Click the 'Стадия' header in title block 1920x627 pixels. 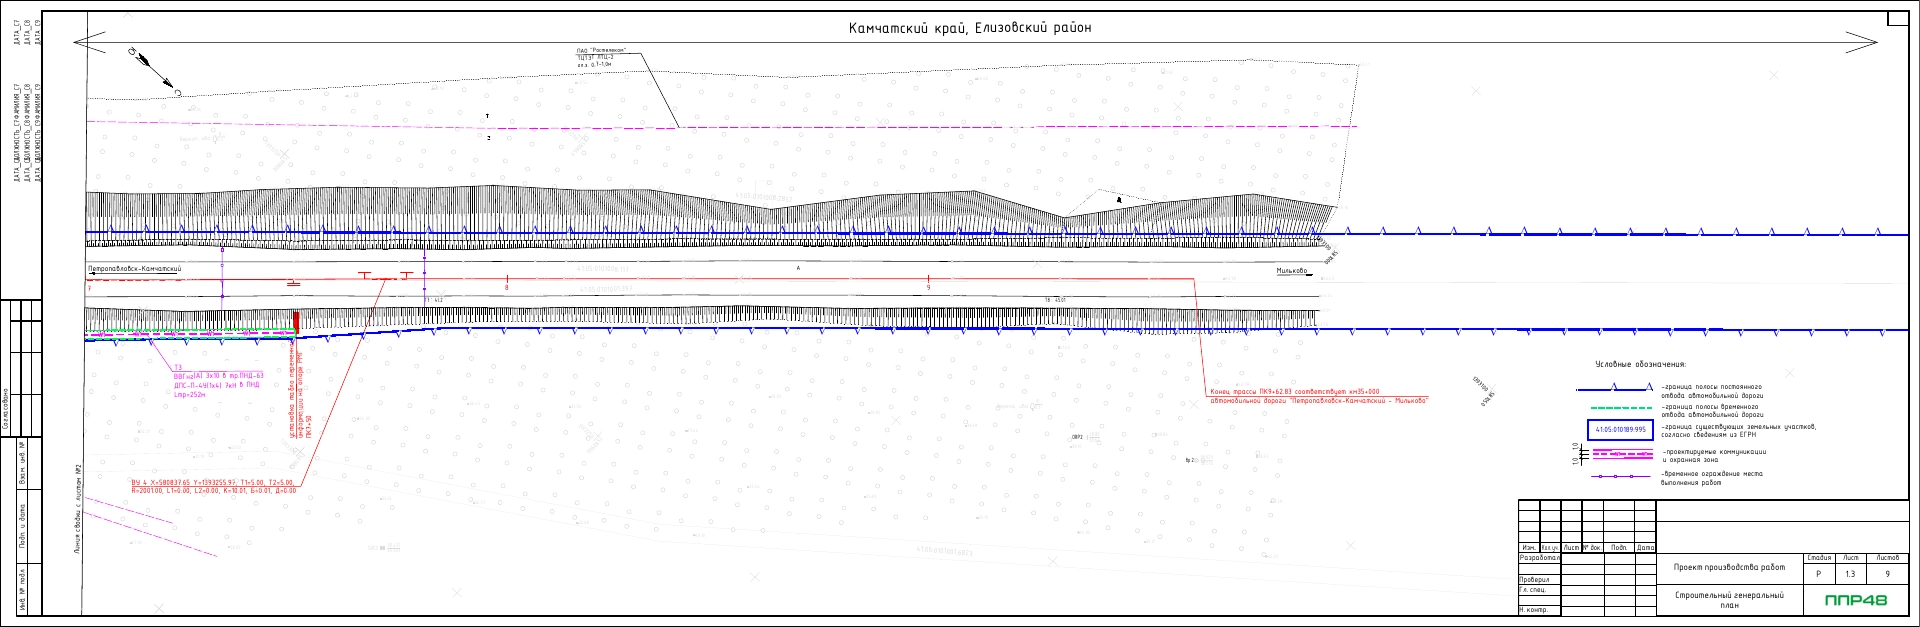tap(1820, 558)
